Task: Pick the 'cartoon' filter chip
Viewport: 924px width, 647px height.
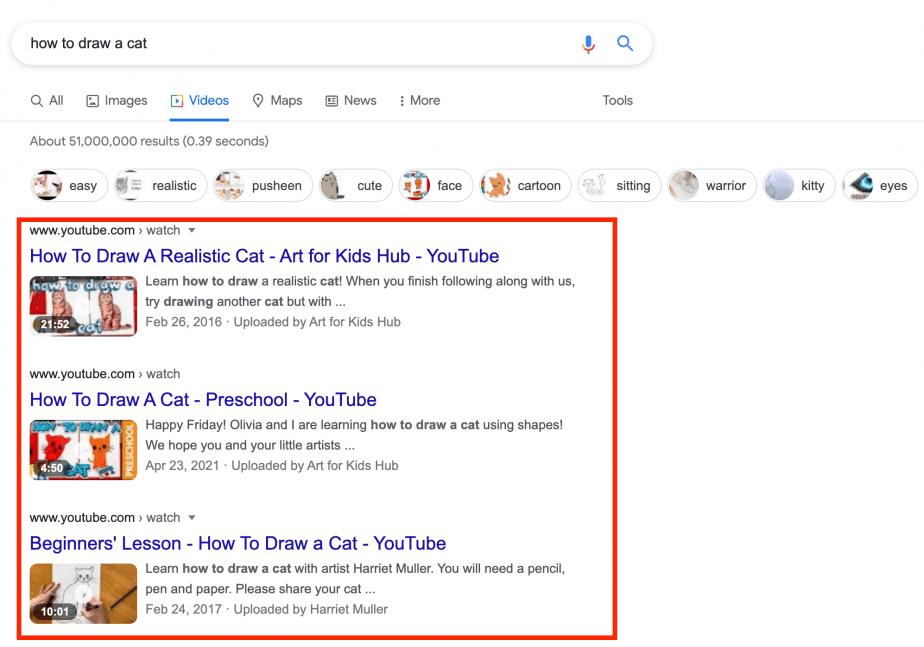Action: [x=525, y=186]
